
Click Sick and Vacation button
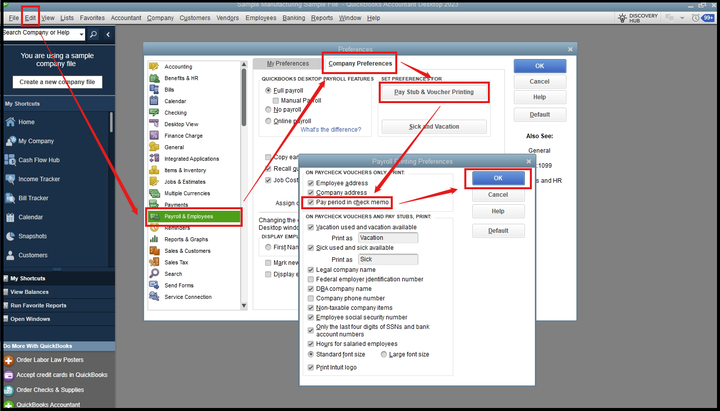pos(434,127)
